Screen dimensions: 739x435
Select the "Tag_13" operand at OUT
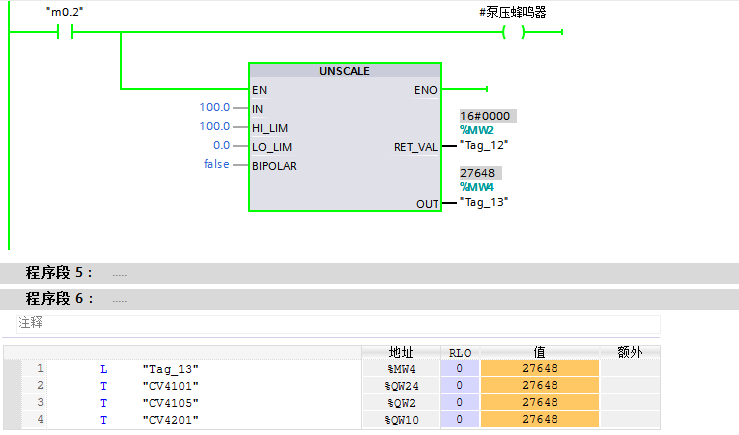point(484,202)
